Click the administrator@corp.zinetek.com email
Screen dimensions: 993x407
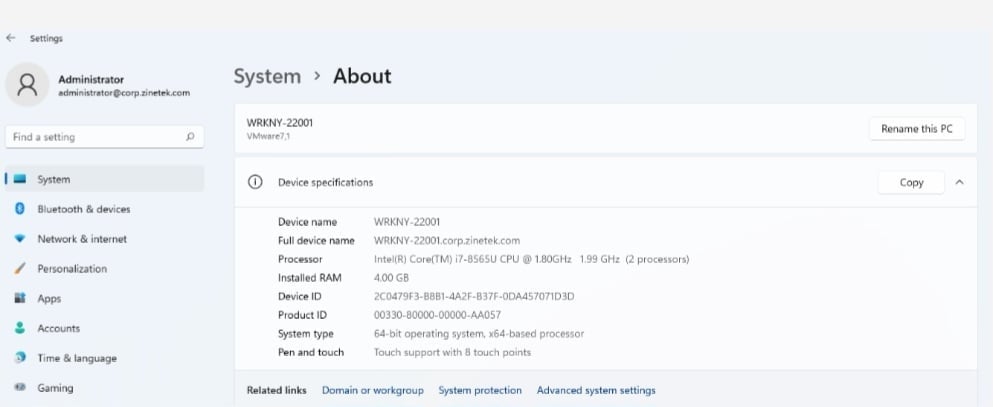pyautogui.click(x=124, y=92)
